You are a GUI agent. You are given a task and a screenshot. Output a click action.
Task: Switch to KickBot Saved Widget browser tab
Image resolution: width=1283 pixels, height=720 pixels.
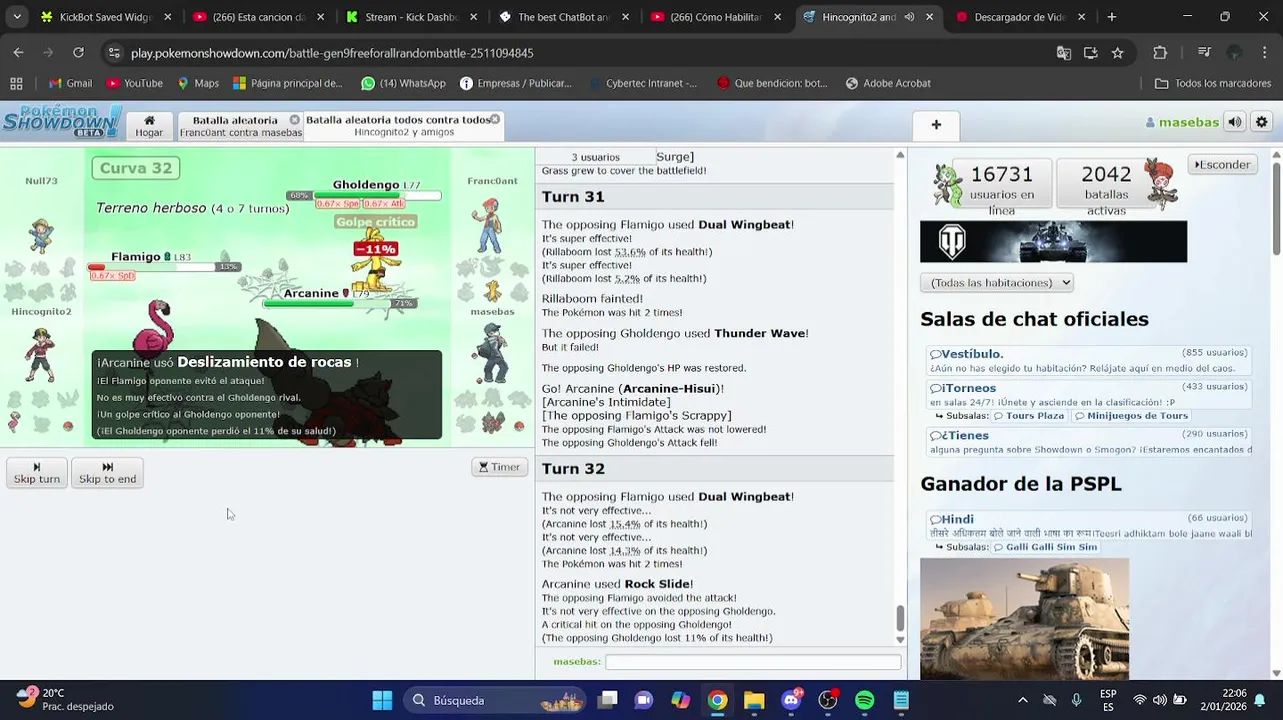106,17
